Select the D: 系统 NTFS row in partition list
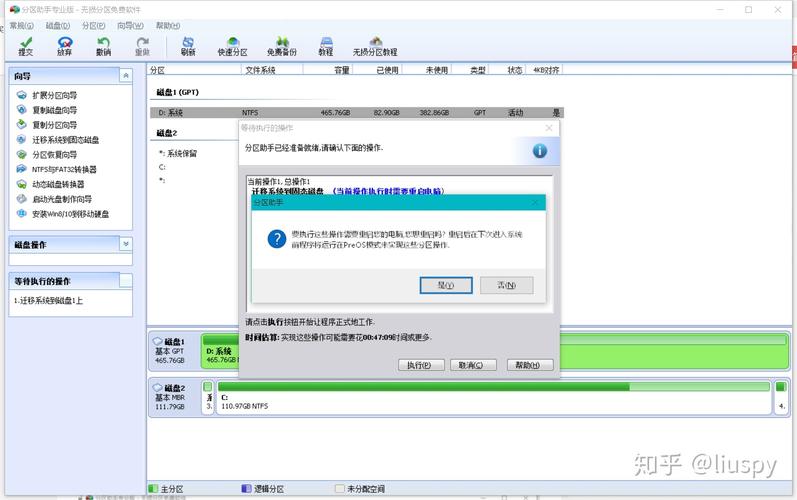This screenshot has height=500, width=797. [357, 112]
